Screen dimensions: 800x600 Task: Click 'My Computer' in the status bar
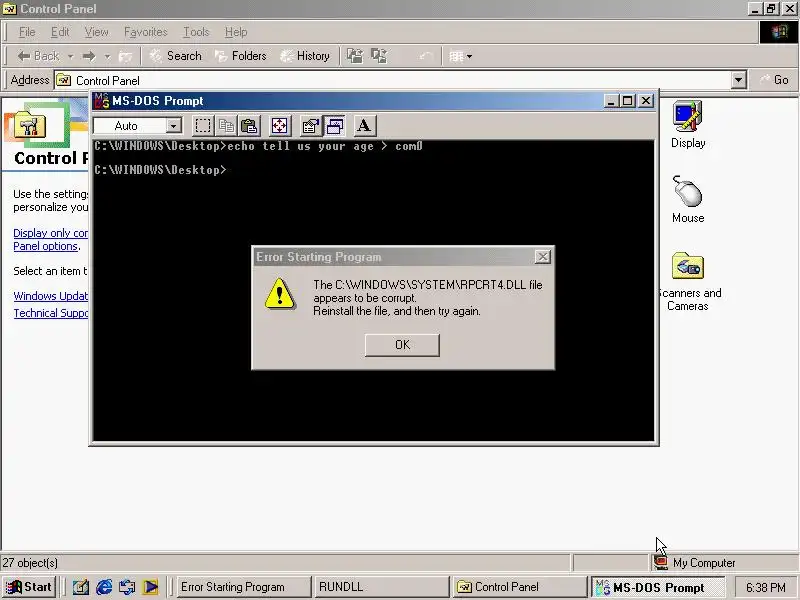click(x=704, y=563)
